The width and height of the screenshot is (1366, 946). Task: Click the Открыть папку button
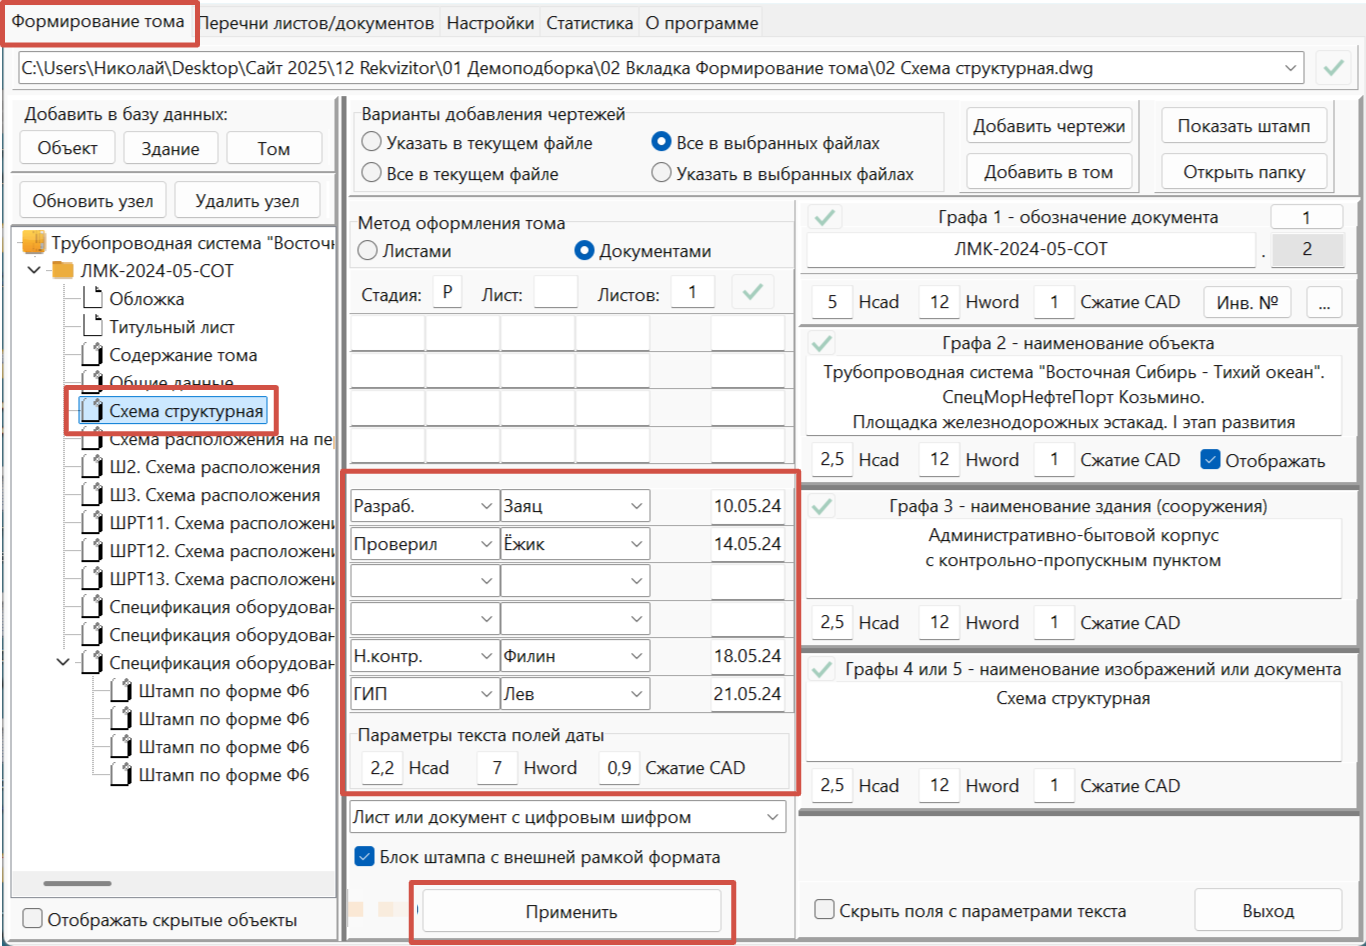pyautogui.click(x=1243, y=172)
